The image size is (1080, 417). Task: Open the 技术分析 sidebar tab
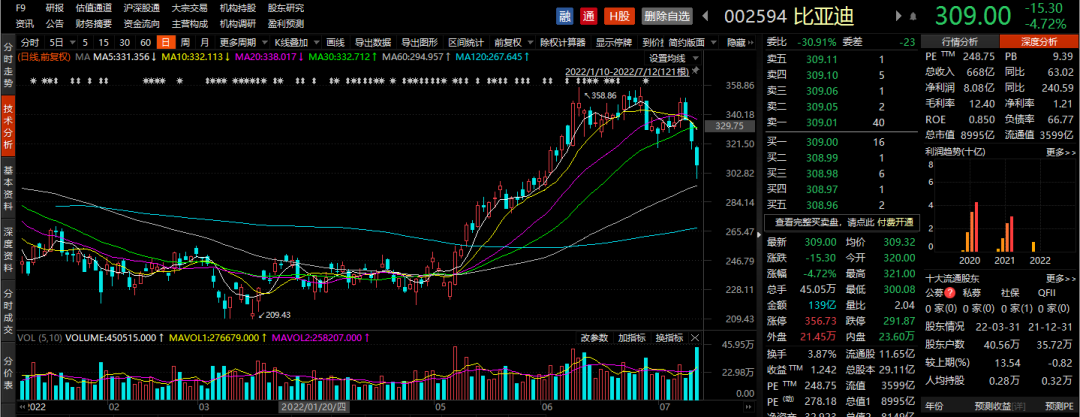tap(8, 126)
